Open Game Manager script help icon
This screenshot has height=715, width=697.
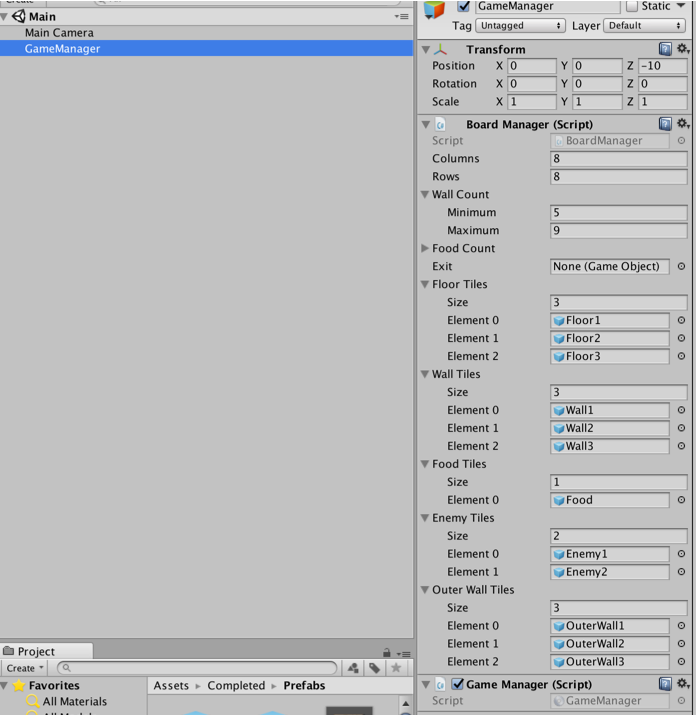click(x=665, y=684)
